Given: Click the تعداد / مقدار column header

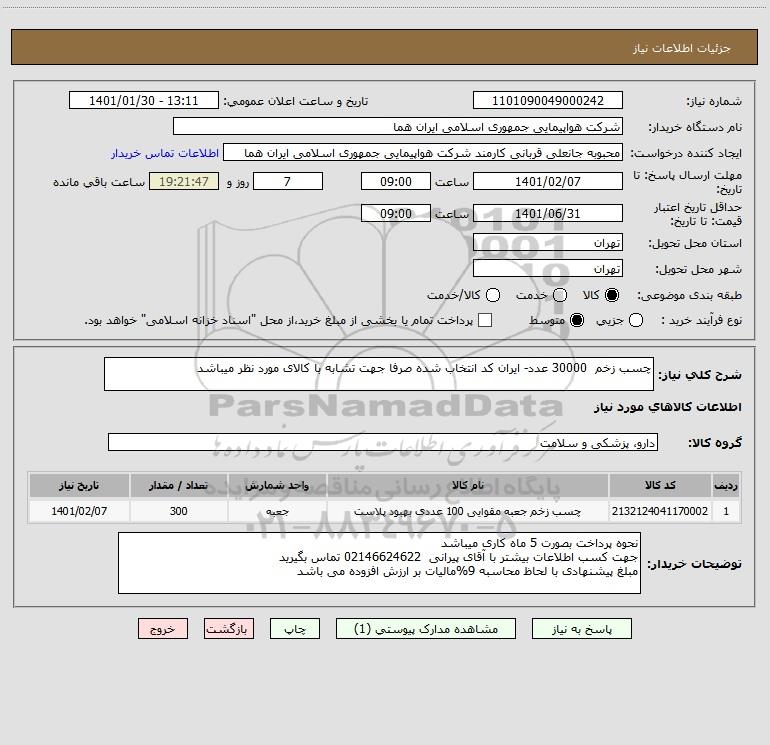Looking at the screenshot, I should click(x=178, y=486).
